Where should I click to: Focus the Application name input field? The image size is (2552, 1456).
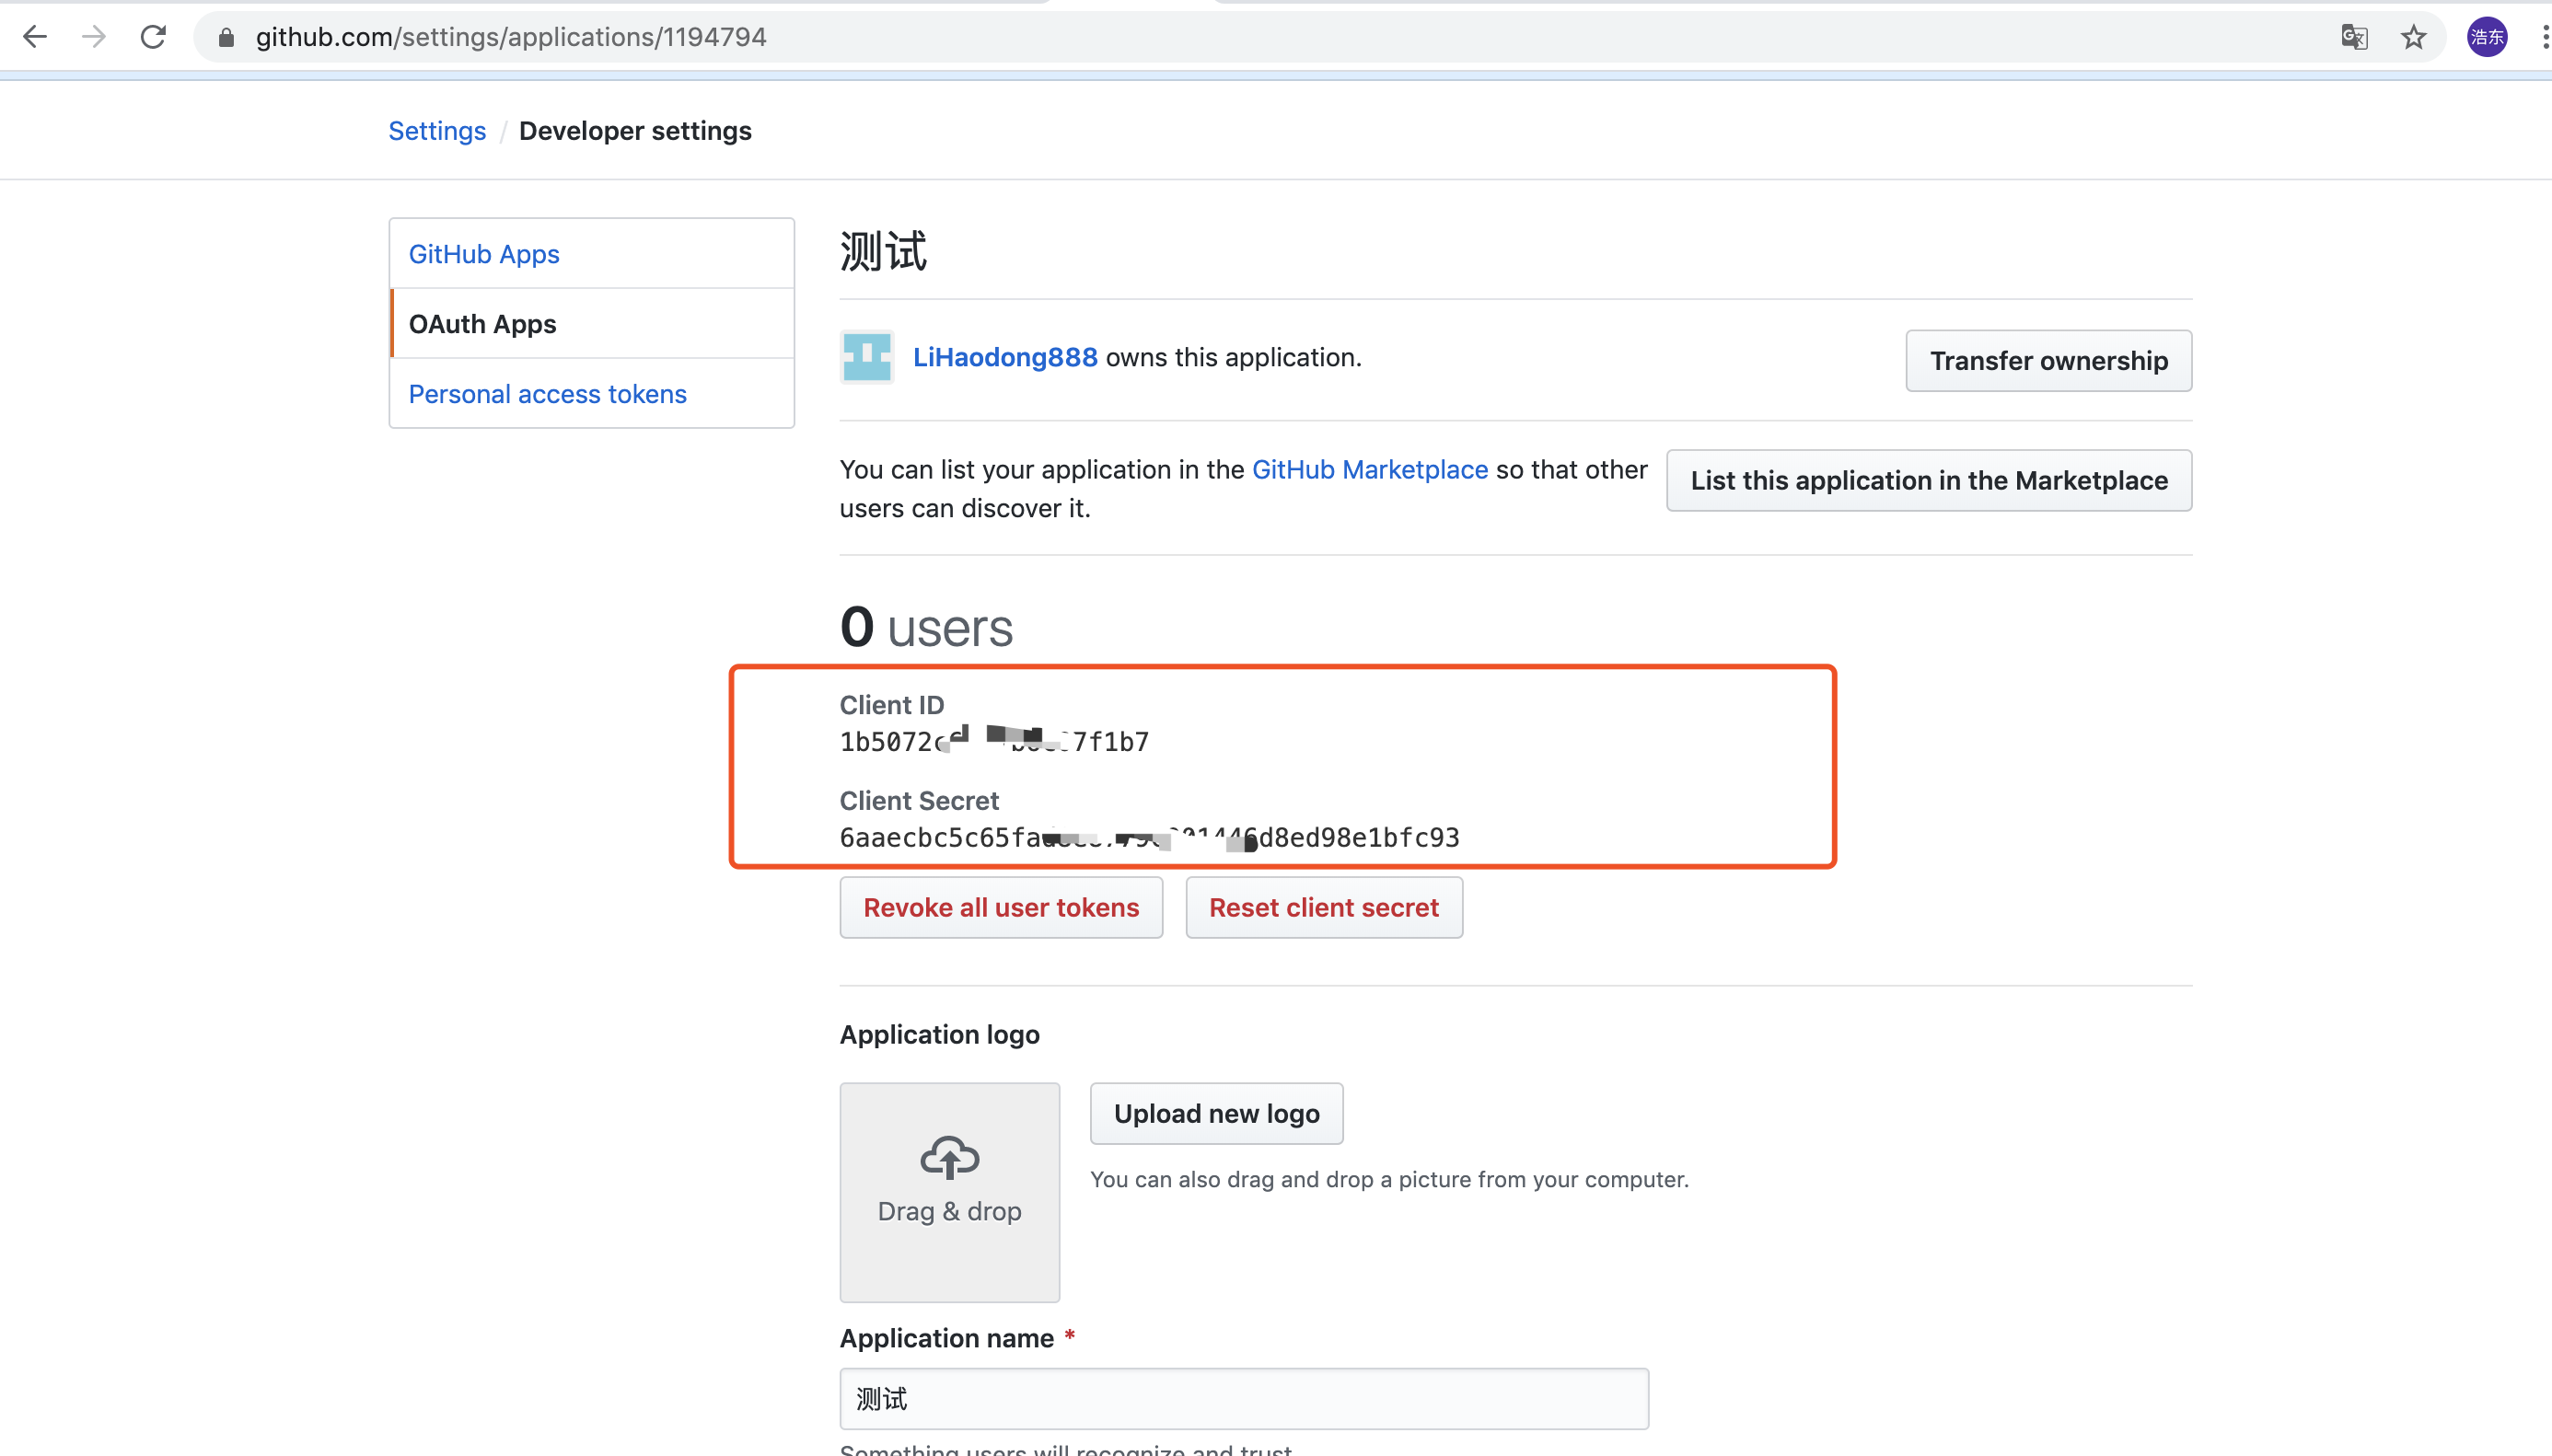click(x=1244, y=1399)
